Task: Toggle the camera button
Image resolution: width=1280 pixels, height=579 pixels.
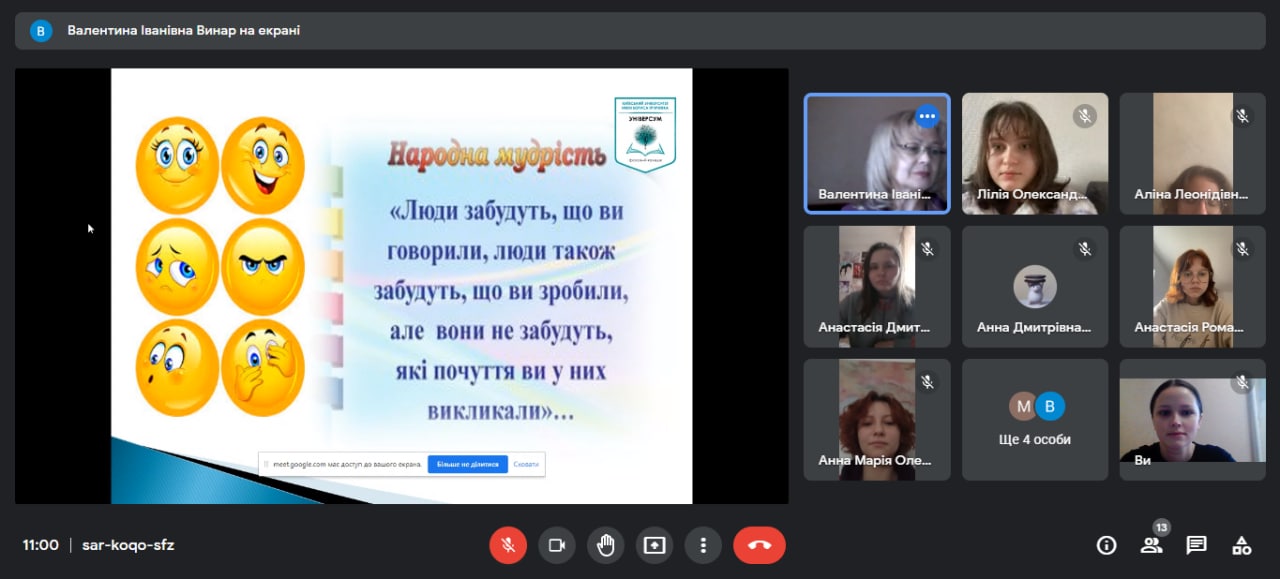Action: 557,545
